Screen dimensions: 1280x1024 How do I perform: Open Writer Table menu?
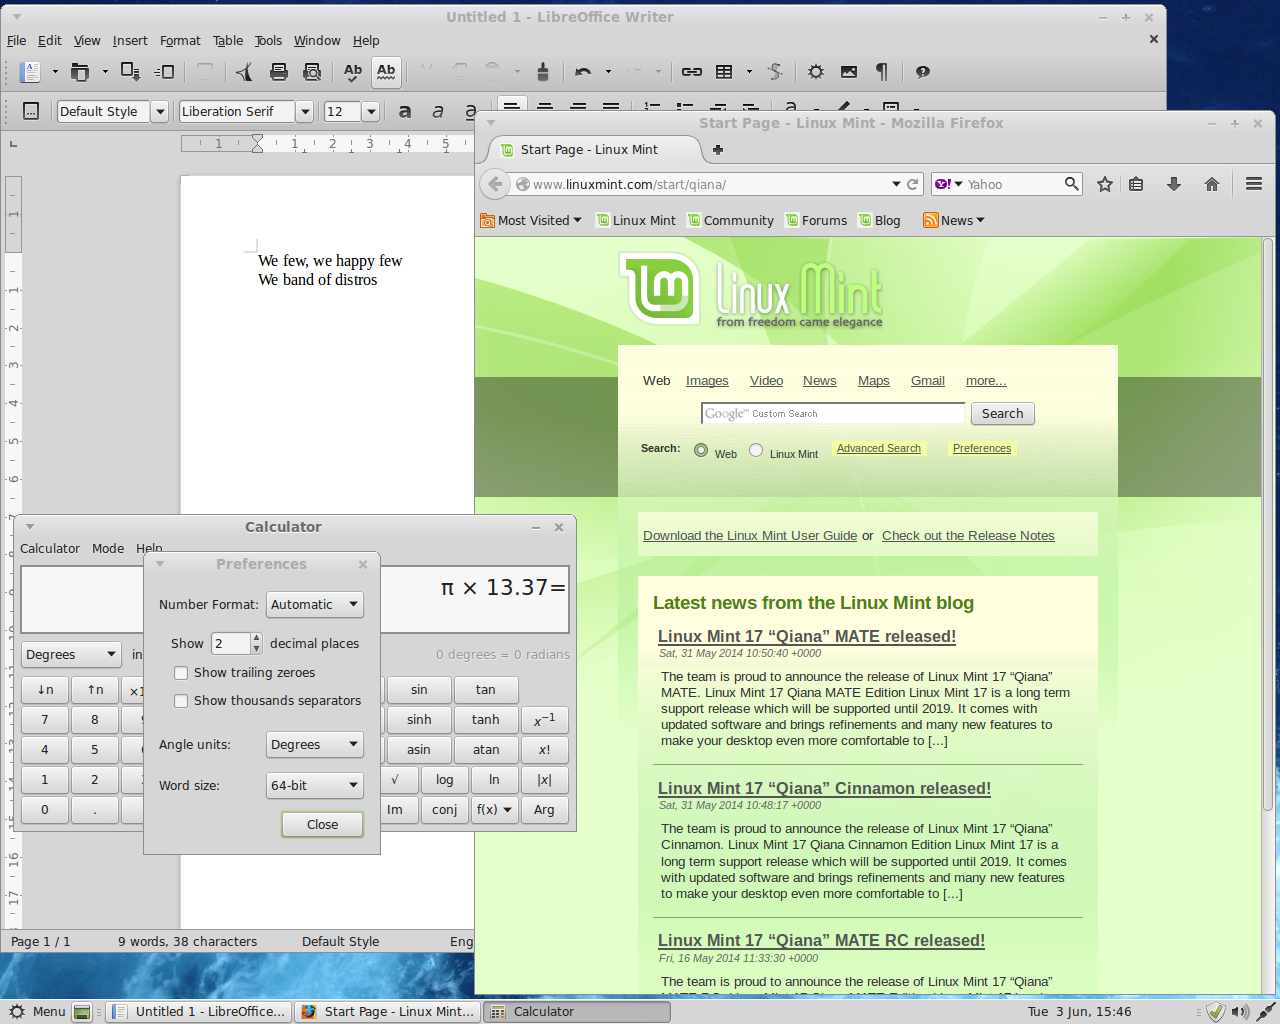(228, 41)
